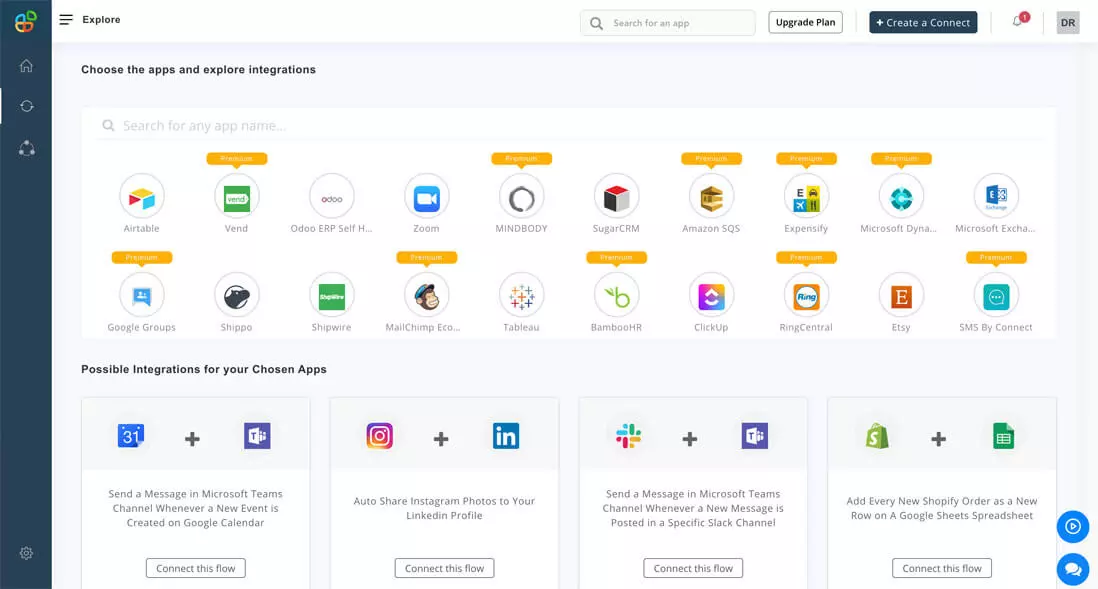Connect the Instagram to LinkedIn flow

click(443, 567)
